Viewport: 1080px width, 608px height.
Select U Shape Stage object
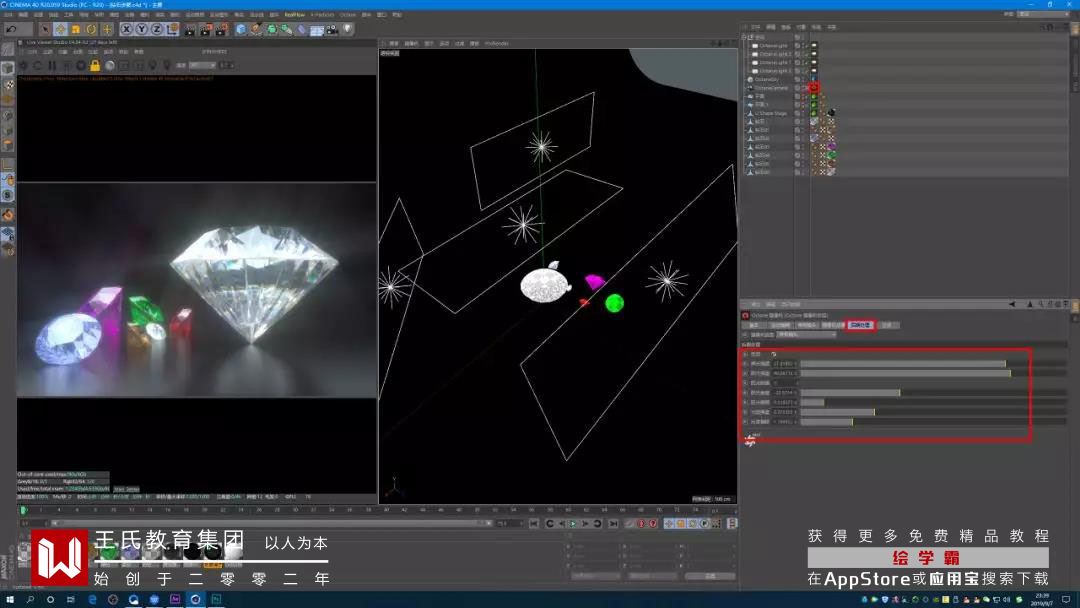click(x=771, y=113)
